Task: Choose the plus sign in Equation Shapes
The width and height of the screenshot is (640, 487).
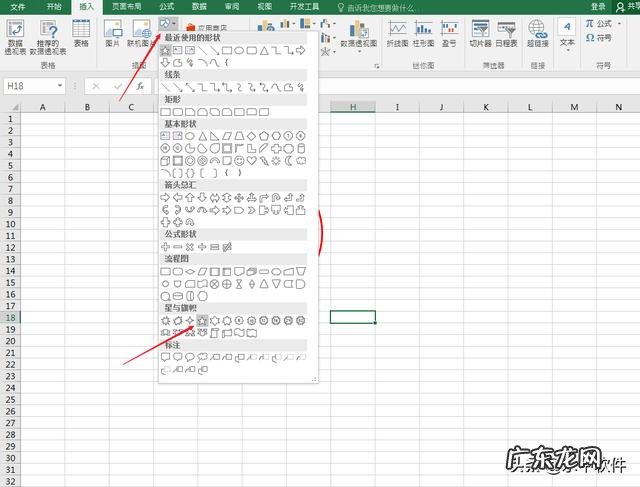Action: coord(165,247)
